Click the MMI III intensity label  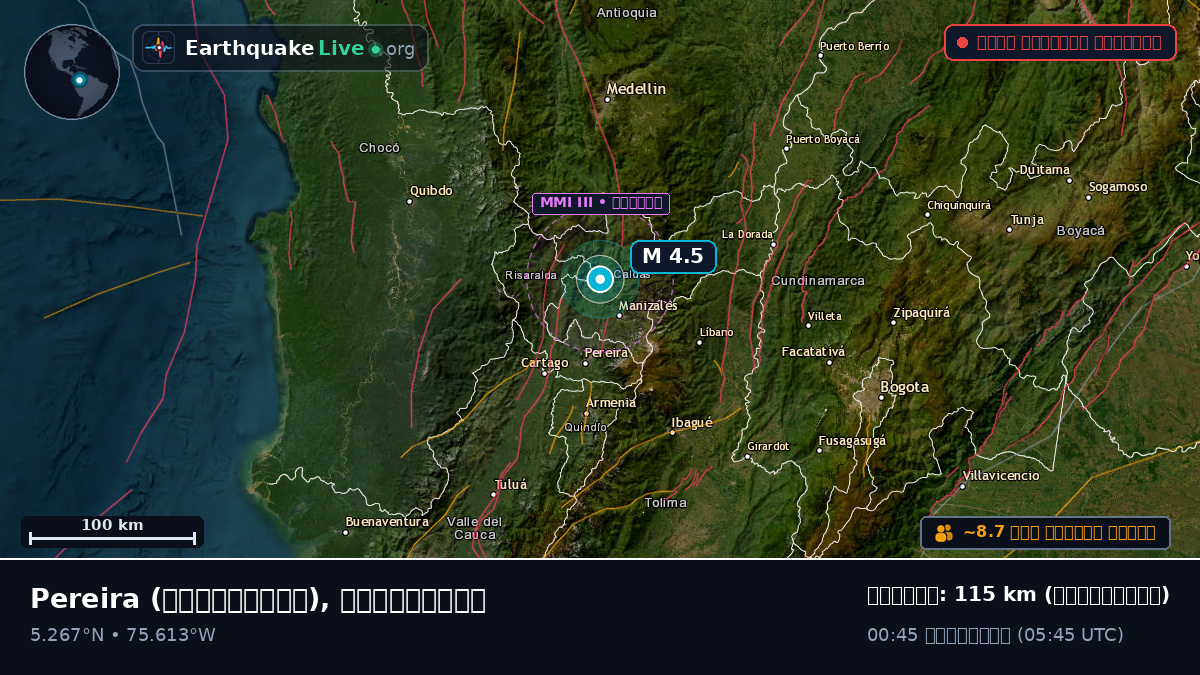click(601, 203)
